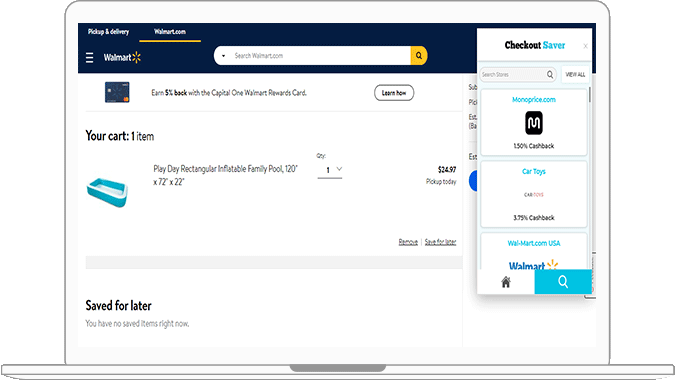Click the Learn how button
The width and height of the screenshot is (675, 380).
(394, 93)
